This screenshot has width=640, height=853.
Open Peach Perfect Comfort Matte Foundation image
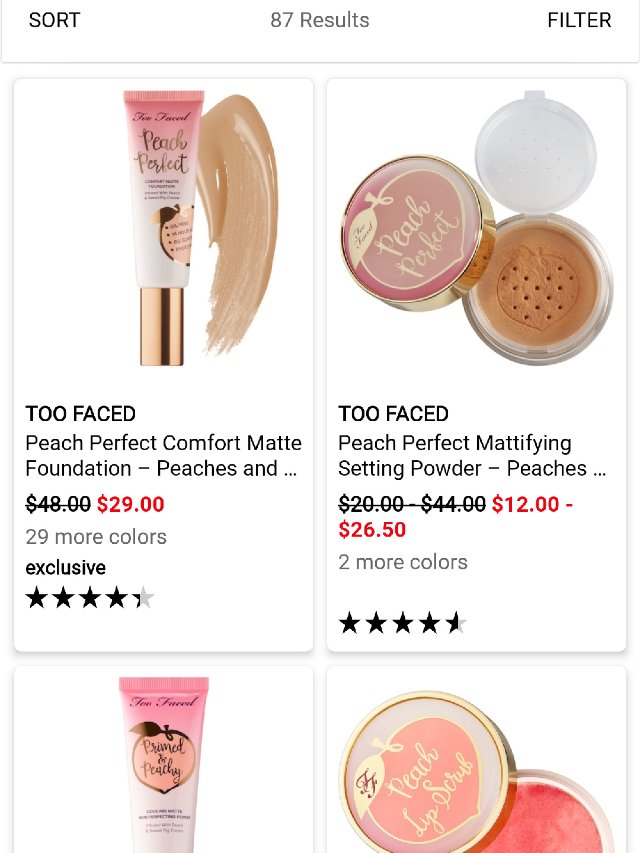pyautogui.click(x=163, y=228)
